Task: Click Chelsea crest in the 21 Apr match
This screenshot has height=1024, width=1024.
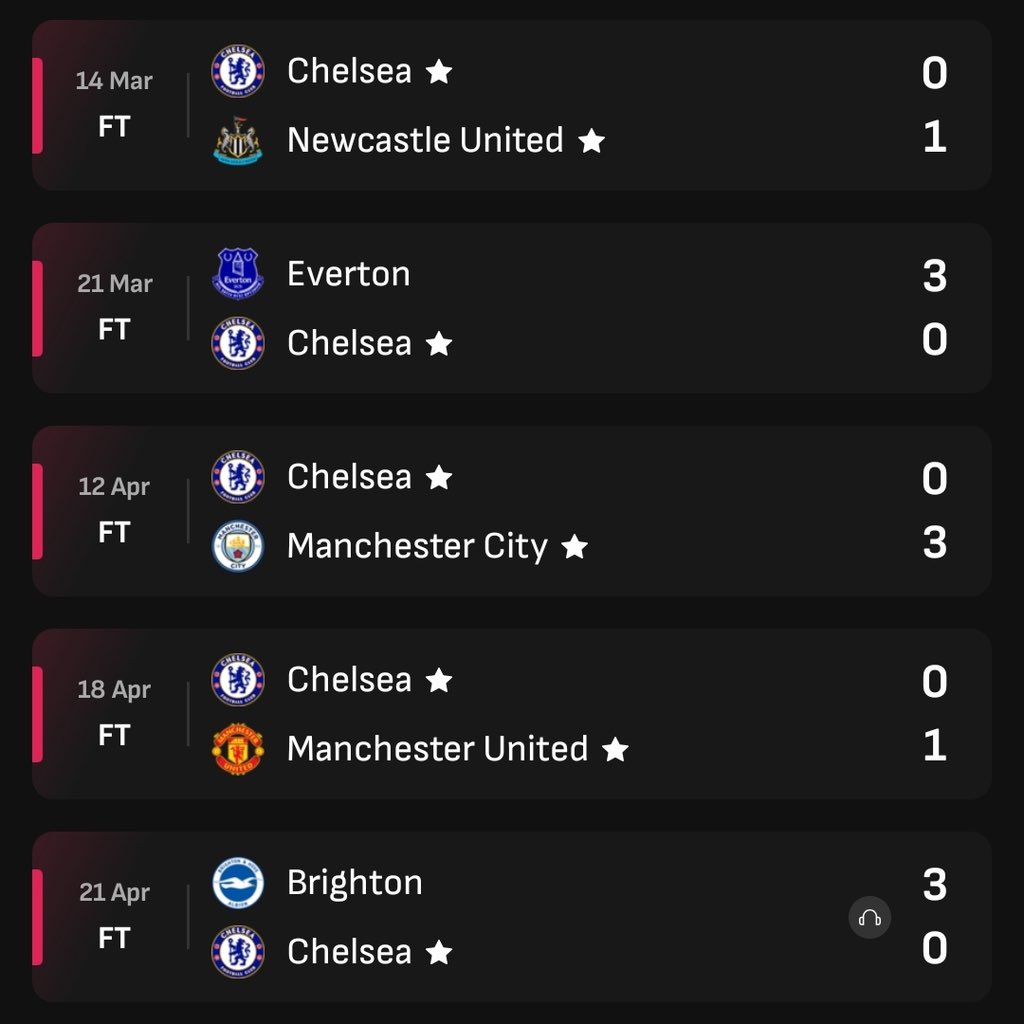Action: [x=238, y=952]
